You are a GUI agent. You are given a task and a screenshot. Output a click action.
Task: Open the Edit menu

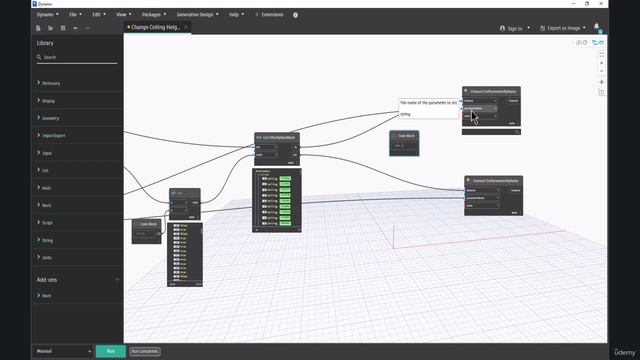[99, 15]
